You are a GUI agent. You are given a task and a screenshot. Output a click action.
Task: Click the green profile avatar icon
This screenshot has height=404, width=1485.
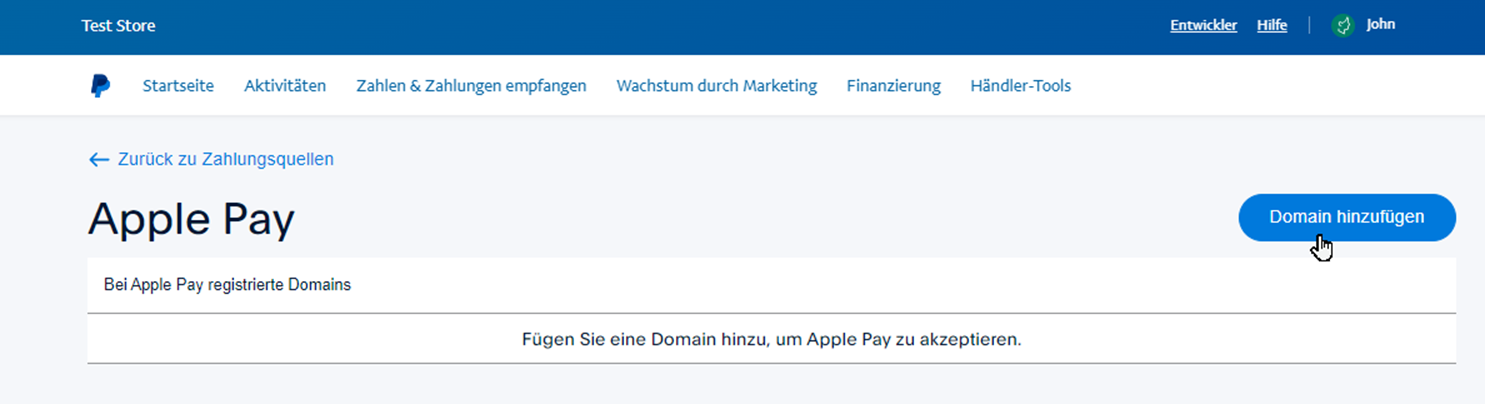click(x=1342, y=26)
